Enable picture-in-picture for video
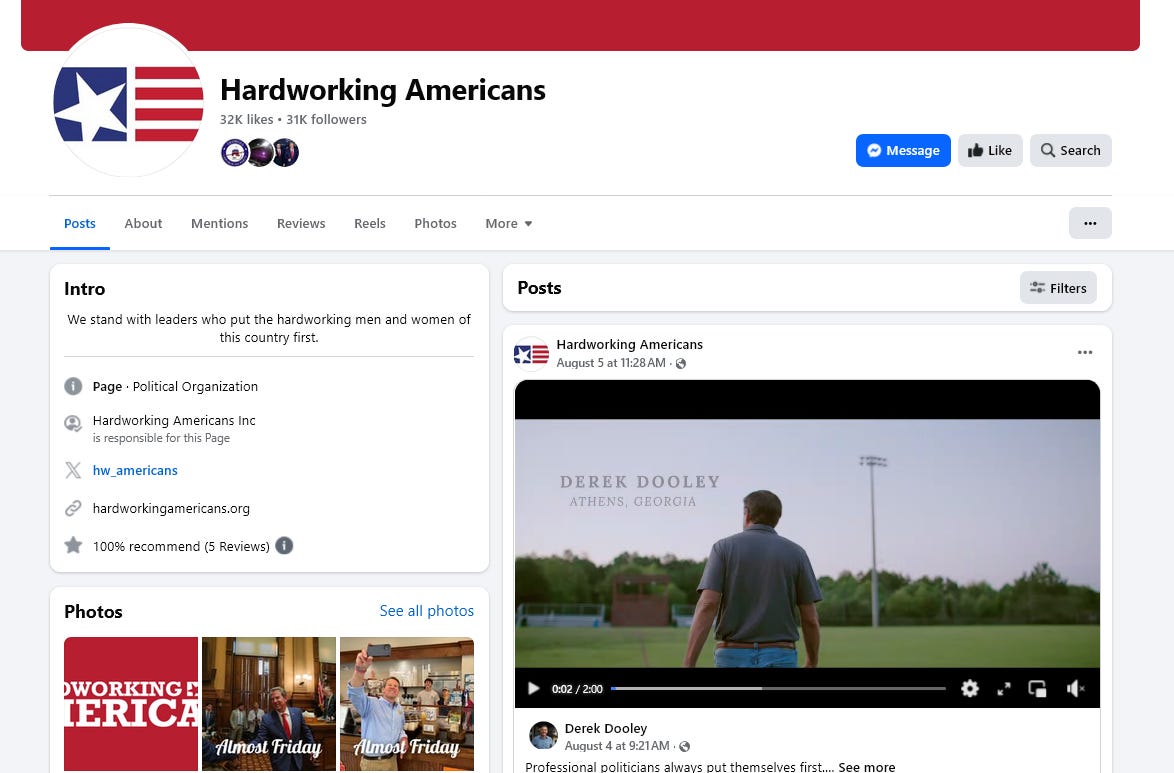Image resolution: width=1174 pixels, height=773 pixels. tap(1037, 688)
